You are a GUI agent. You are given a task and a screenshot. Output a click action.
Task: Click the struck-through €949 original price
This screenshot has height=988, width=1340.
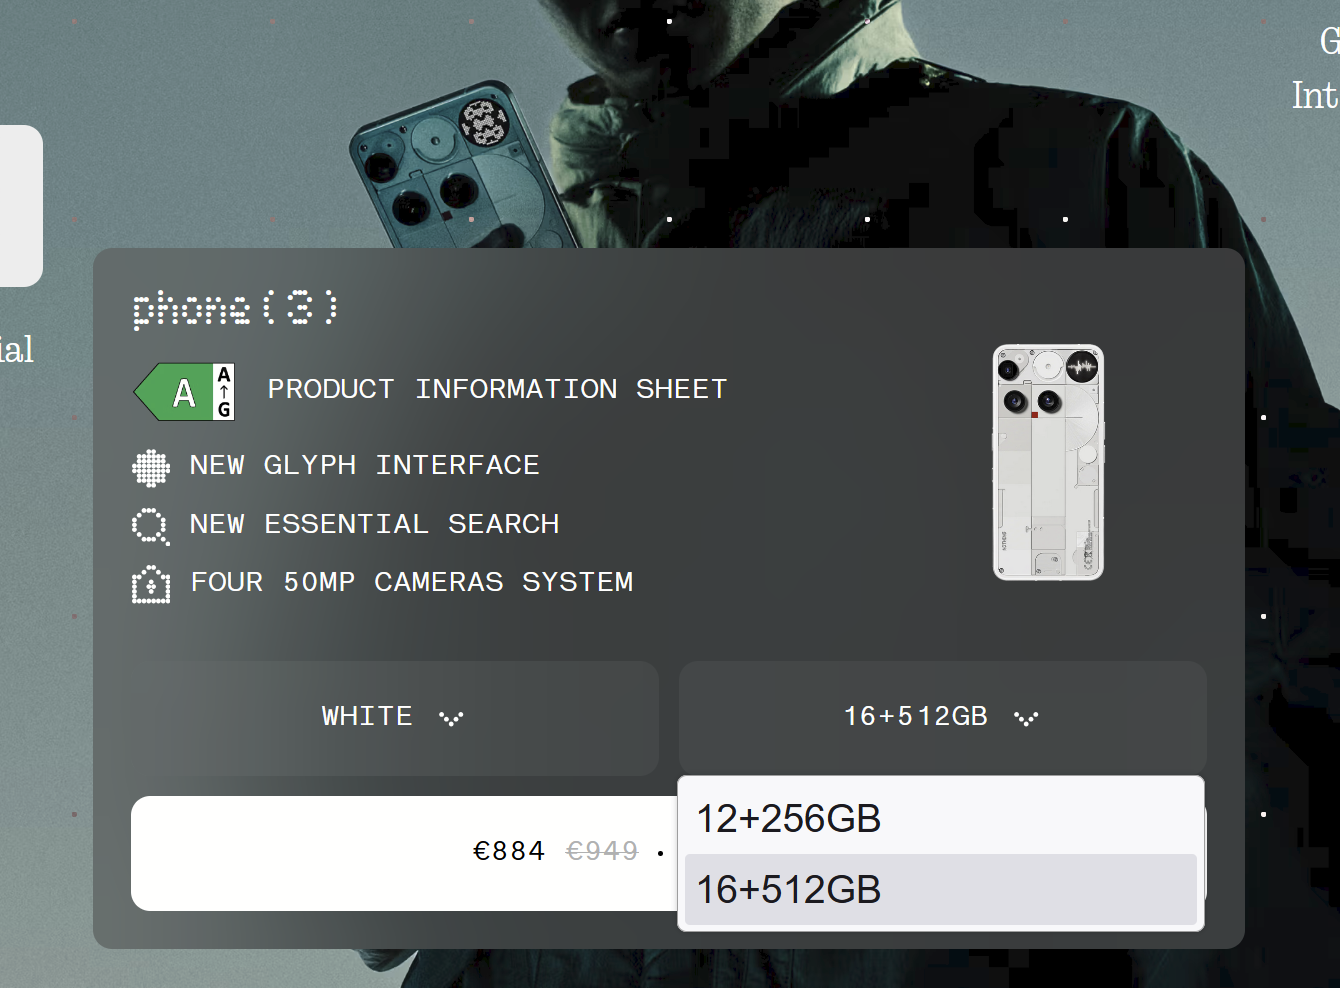602,851
